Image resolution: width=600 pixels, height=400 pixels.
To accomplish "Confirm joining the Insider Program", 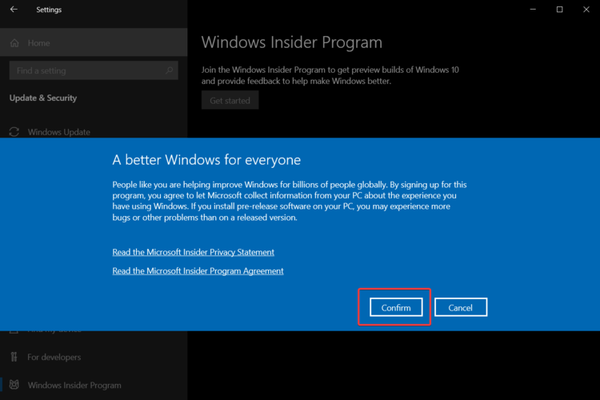I will coord(396,308).
